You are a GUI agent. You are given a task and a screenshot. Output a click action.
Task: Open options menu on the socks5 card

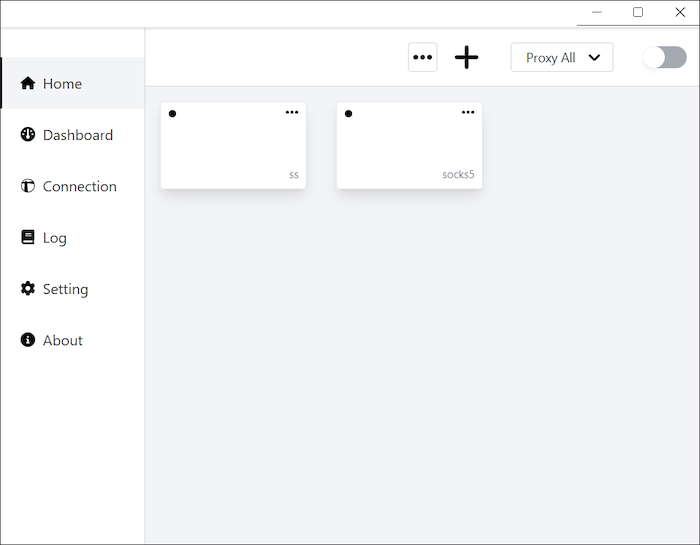coord(468,112)
